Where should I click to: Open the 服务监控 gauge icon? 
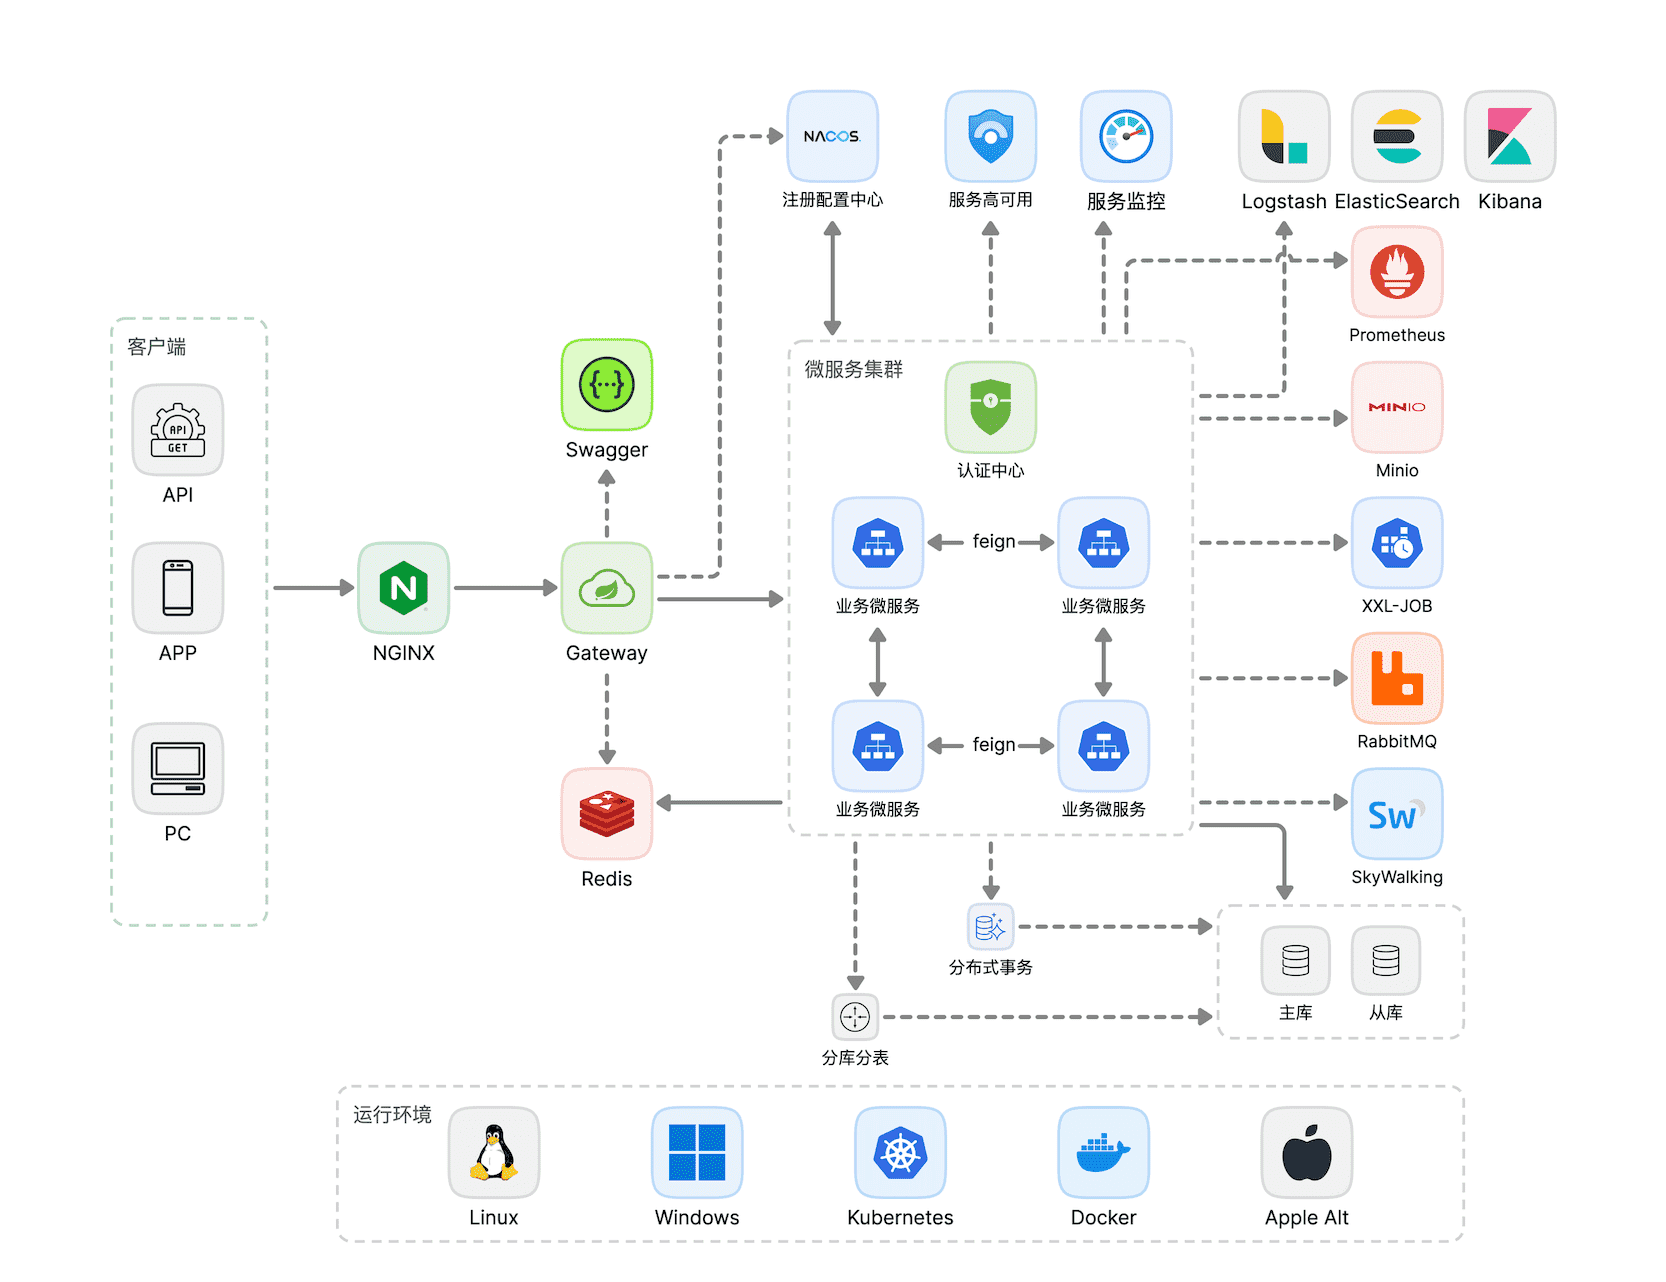1126,136
